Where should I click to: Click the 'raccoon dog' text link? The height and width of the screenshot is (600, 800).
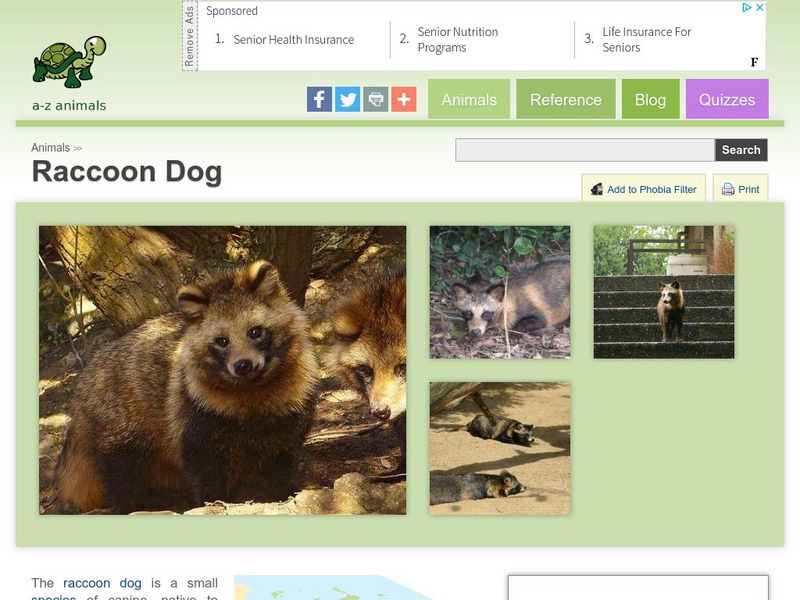tap(102, 583)
